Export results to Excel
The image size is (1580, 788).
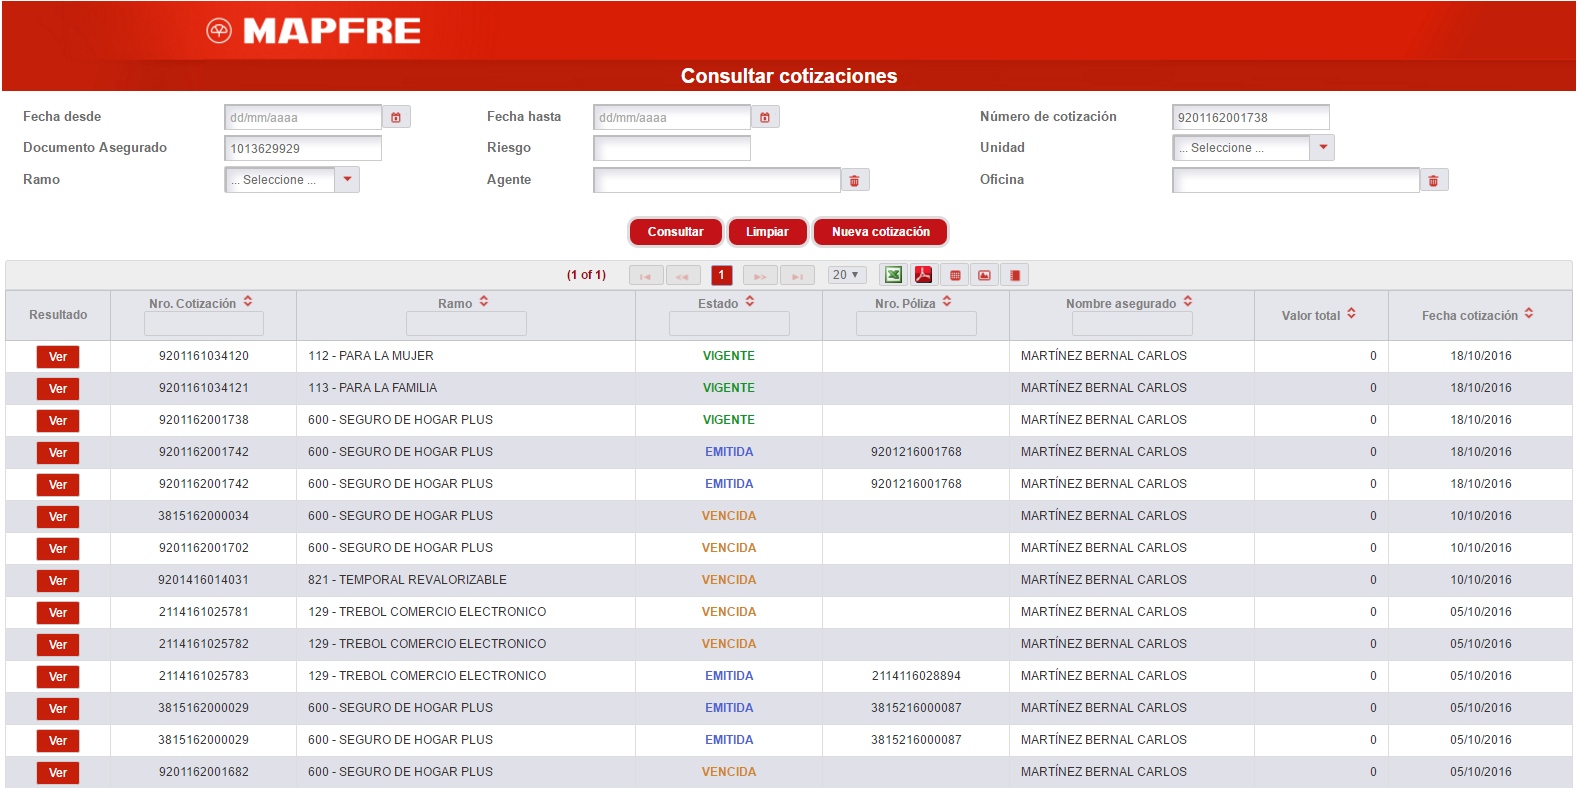click(x=893, y=275)
